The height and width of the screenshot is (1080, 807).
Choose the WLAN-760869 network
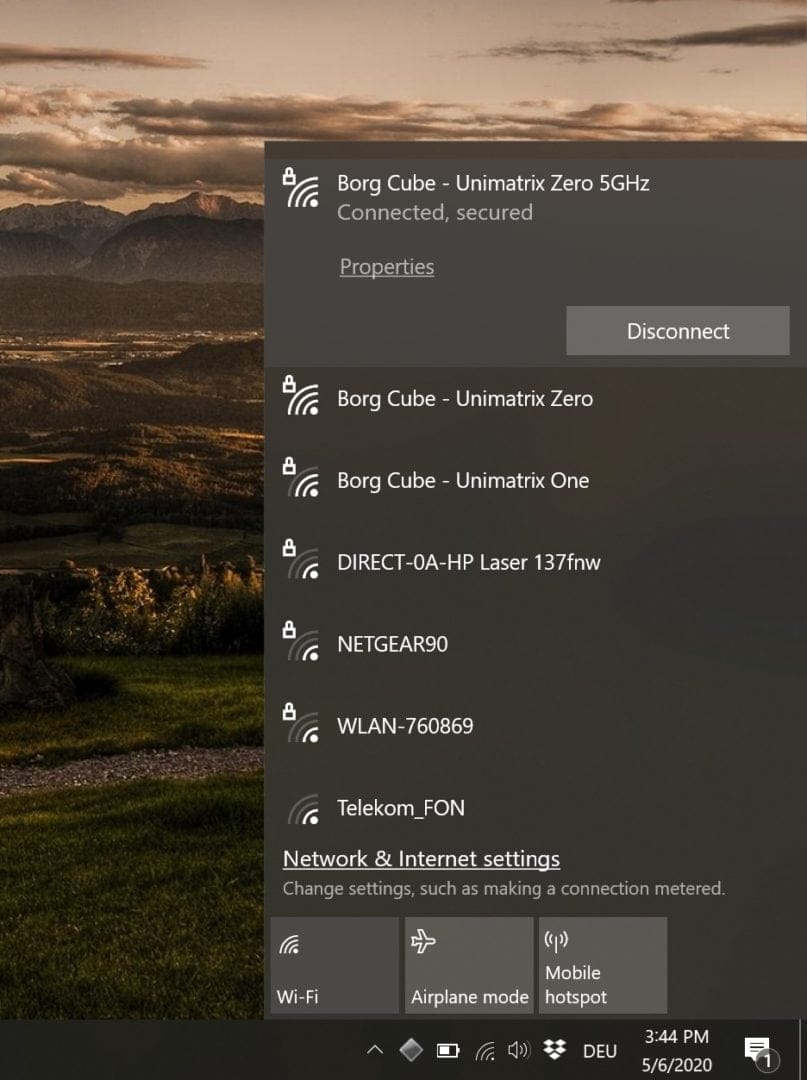(405, 727)
